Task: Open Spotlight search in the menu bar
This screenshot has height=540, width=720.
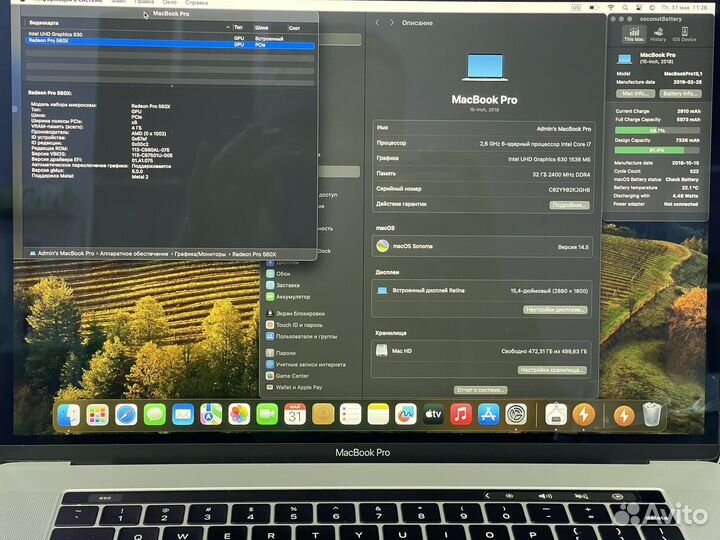Action: pyautogui.click(x=625, y=8)
